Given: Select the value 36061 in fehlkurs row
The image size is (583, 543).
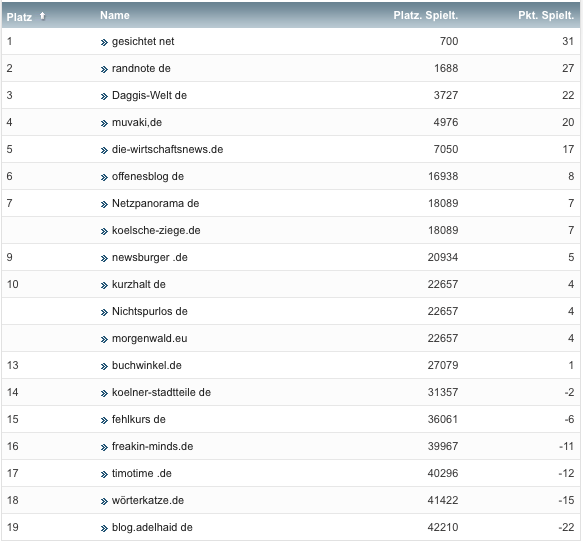Looking at the screenshot, I should tap(443, 419).
